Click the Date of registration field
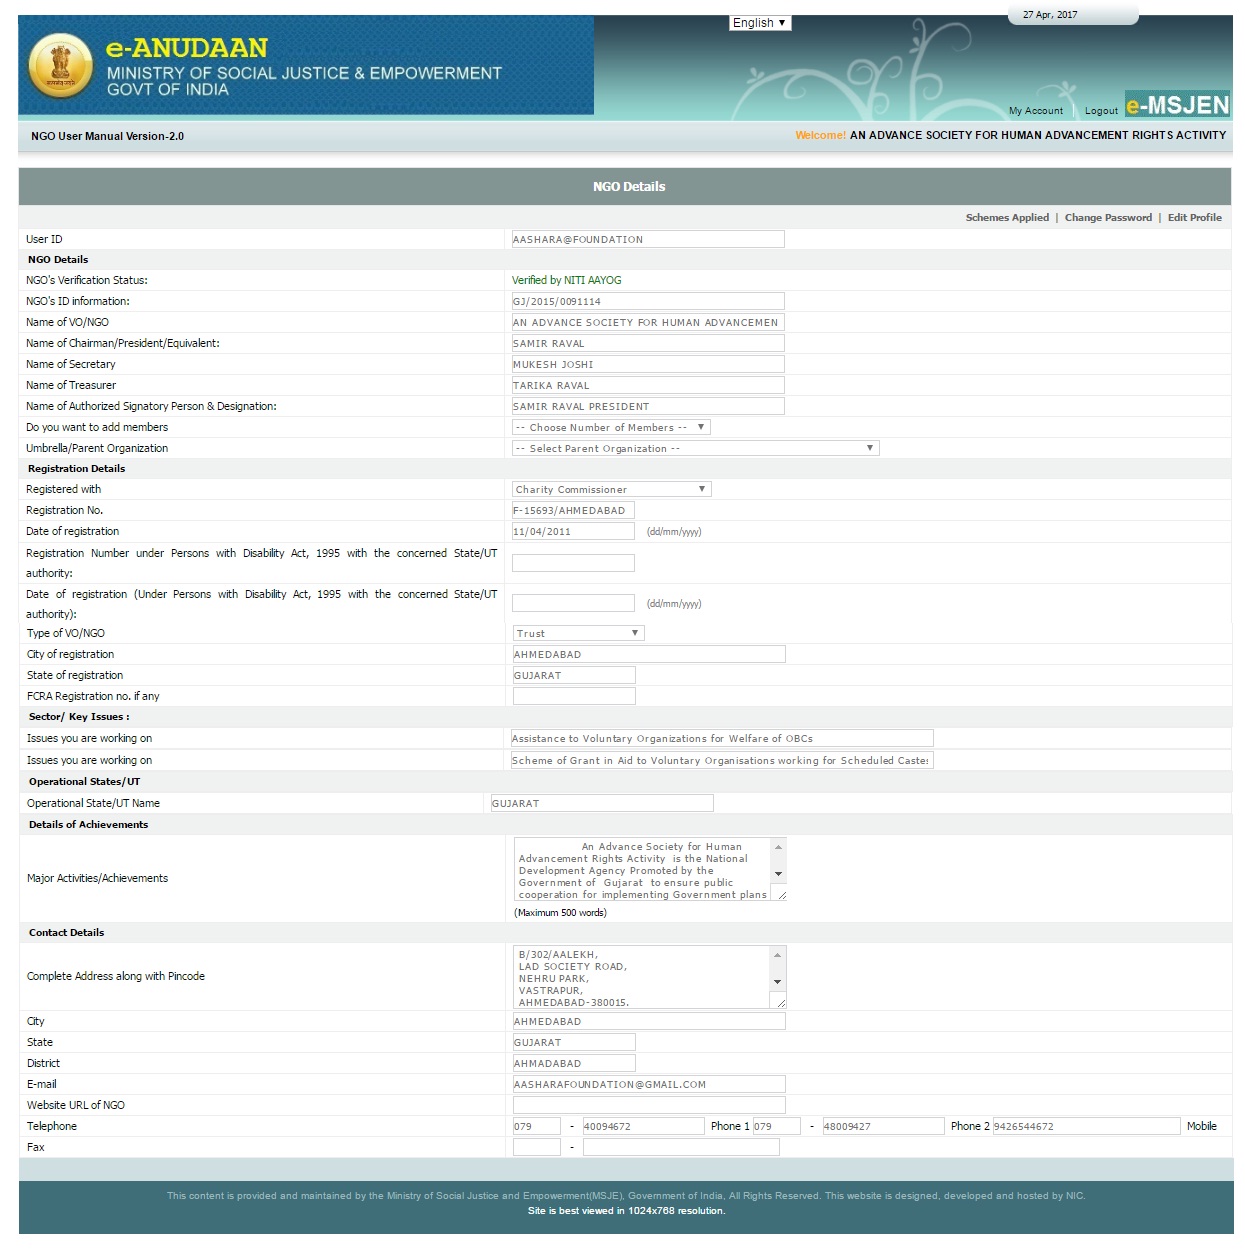The image size is (1245, 1253). (x=573, y=531)
